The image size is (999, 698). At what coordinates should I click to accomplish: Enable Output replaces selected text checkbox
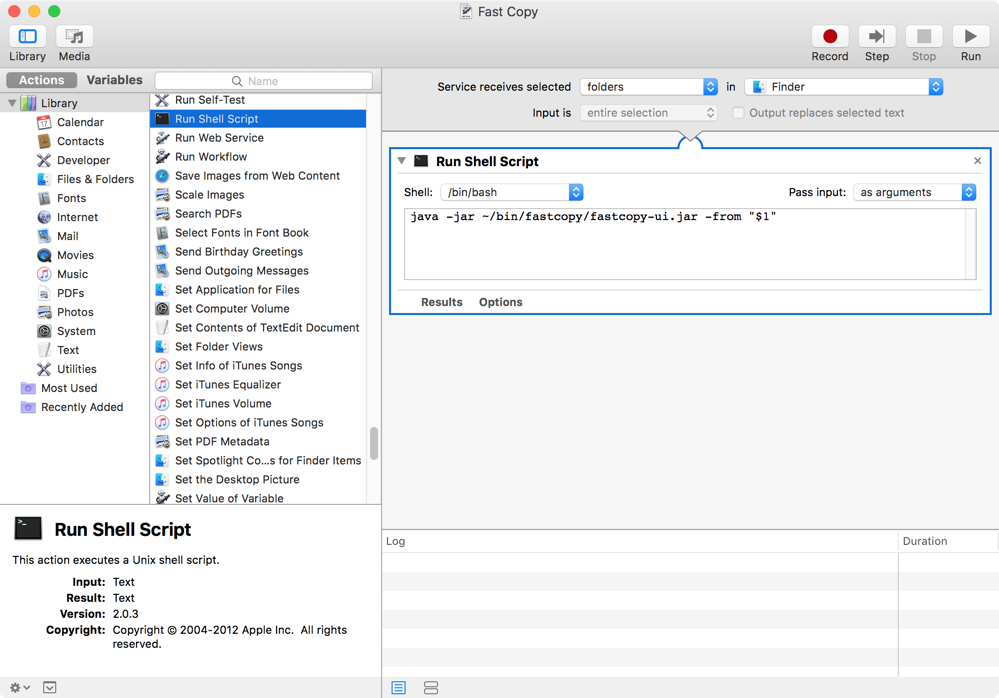pos(738,113)
